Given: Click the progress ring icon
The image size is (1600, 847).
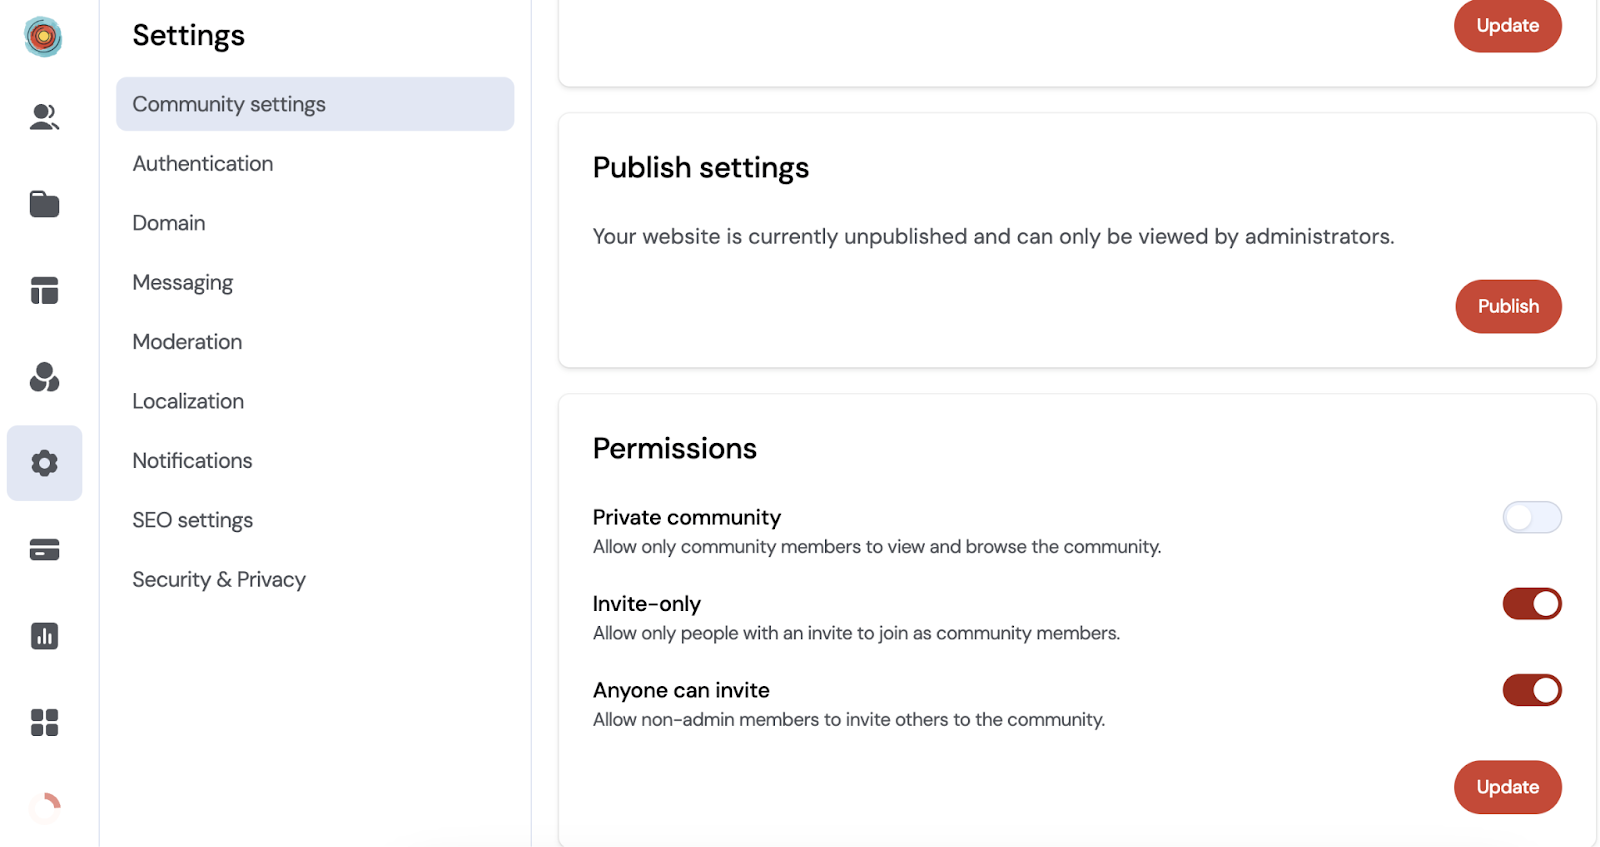Looking at the screenshot, I should click(44, 807).
